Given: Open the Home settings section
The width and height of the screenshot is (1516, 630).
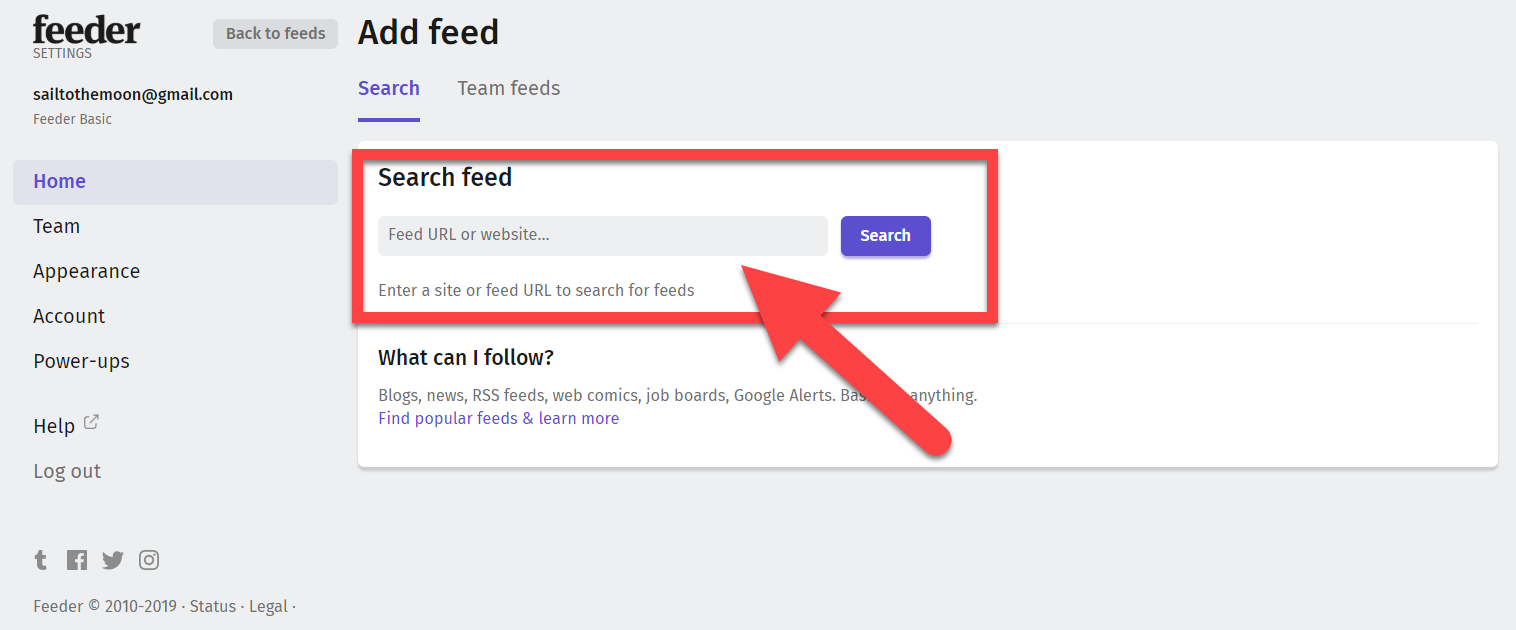Looking at the screenshot, I should pos(59,181).
